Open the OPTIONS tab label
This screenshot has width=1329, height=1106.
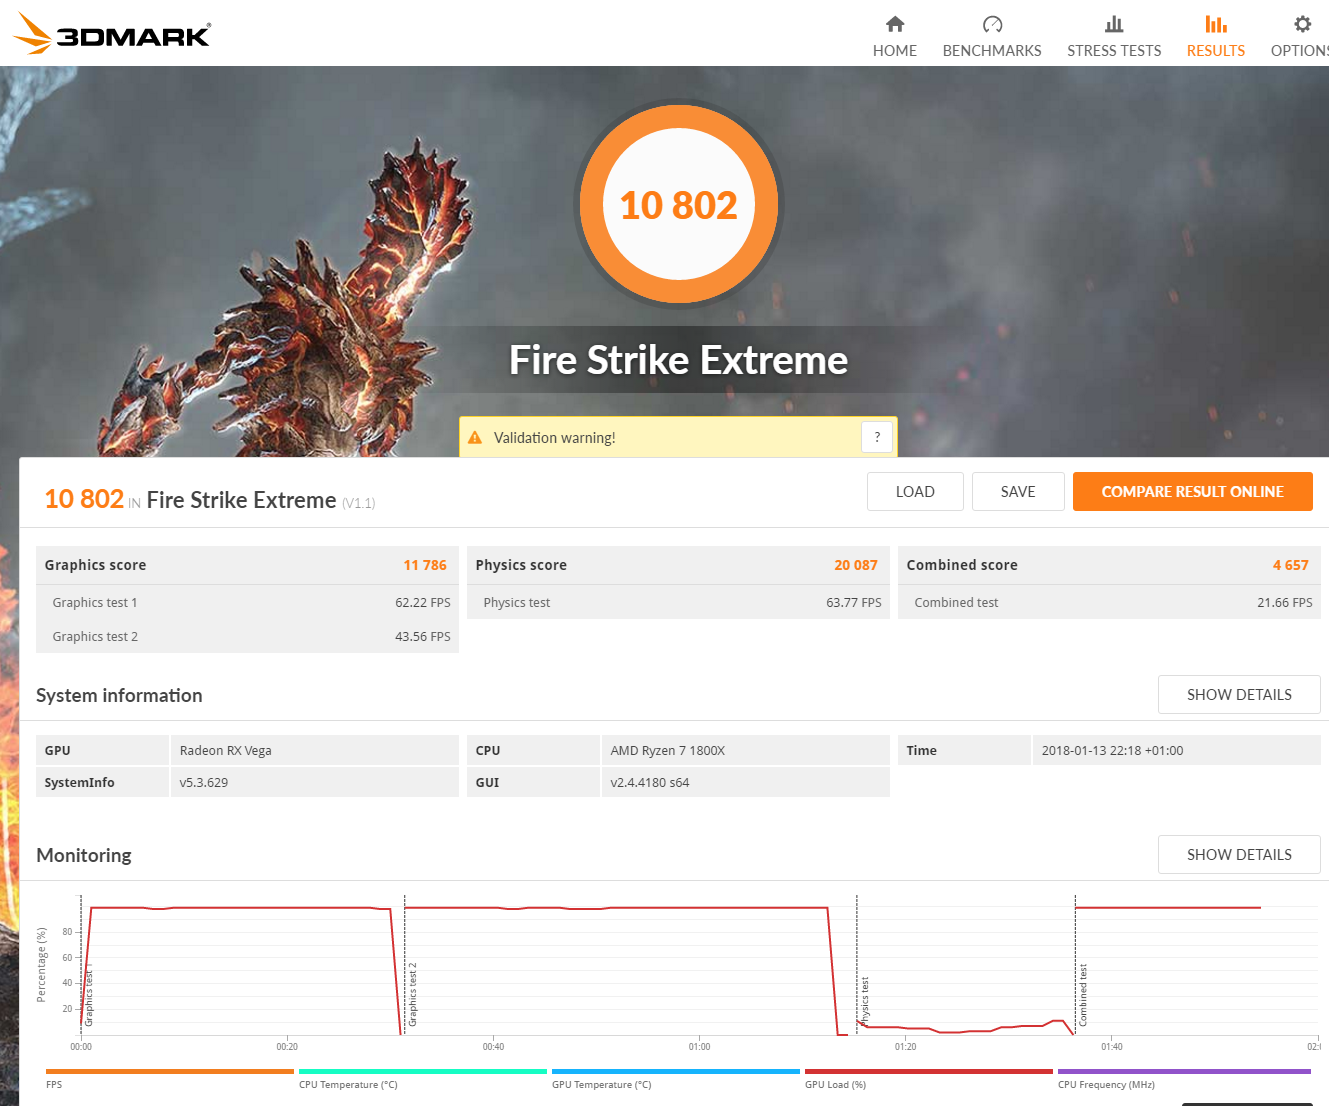(x=1300, y=51)
